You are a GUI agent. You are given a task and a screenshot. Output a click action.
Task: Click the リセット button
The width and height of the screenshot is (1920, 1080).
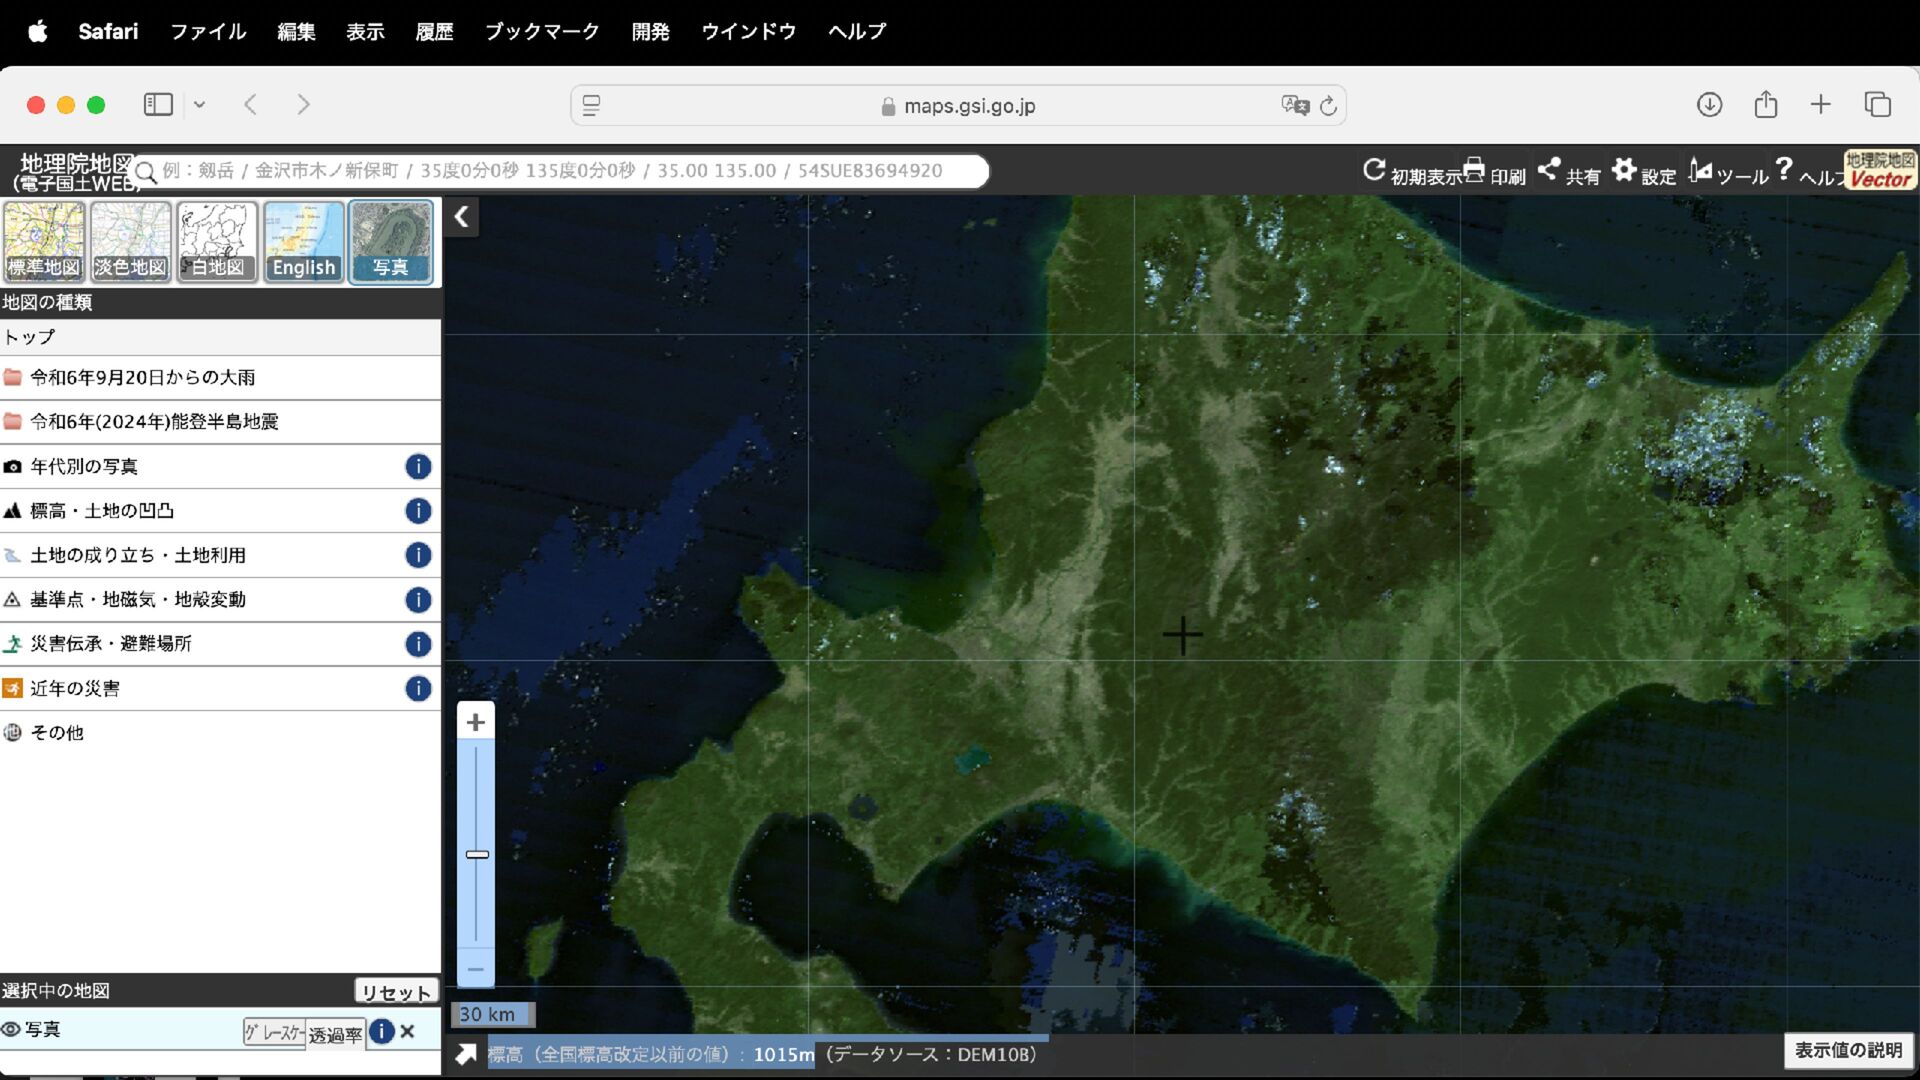click(396, 991)
